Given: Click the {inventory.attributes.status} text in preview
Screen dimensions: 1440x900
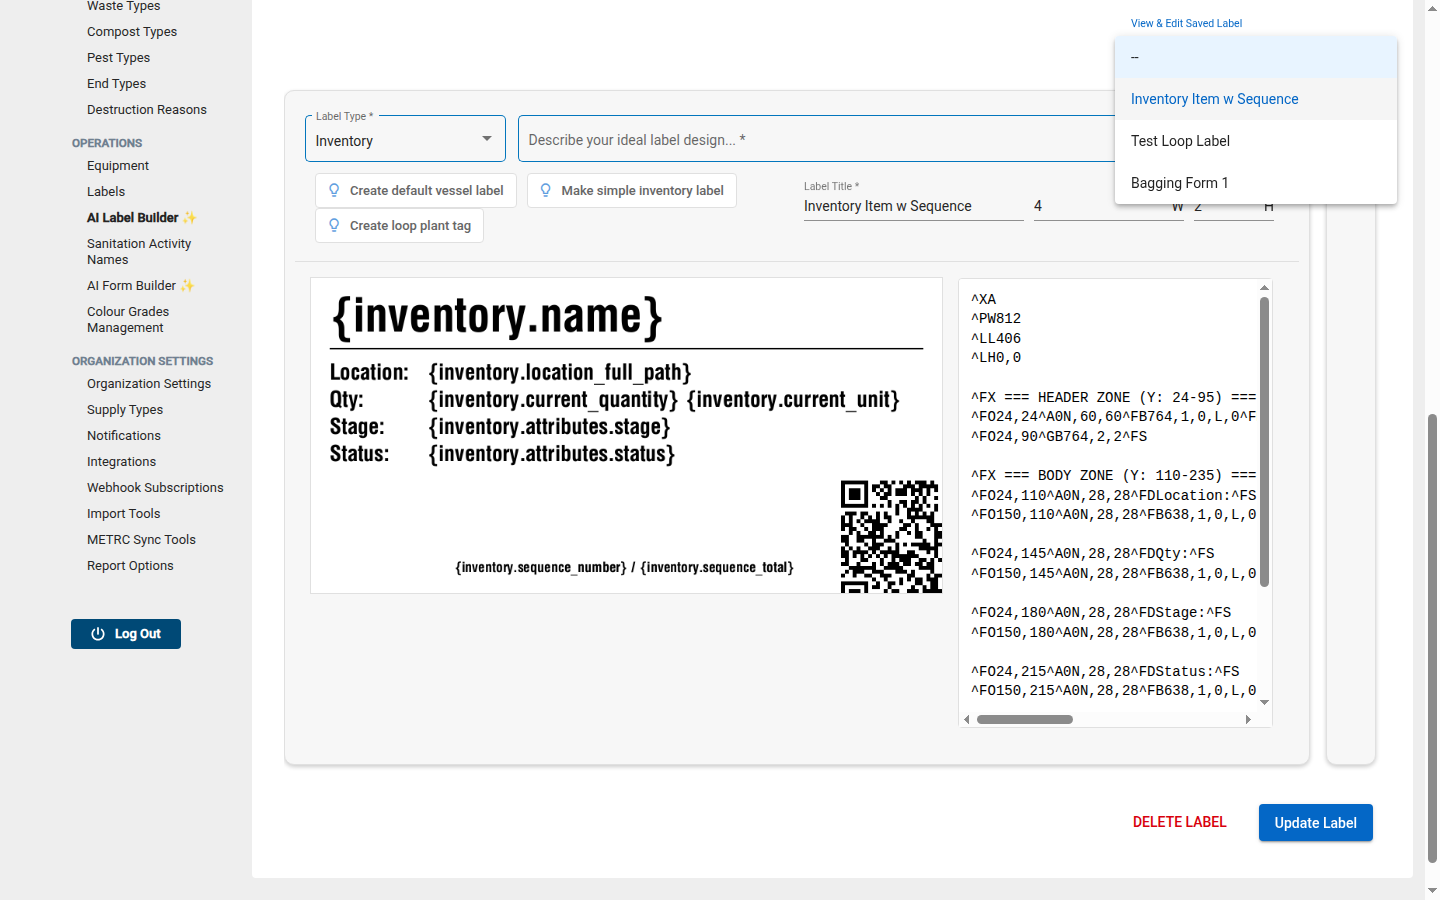Looking at the screenshot, I should click(x=552, y=454).
